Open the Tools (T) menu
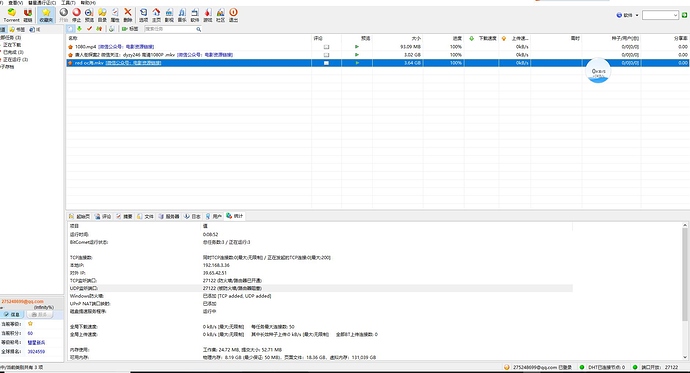 pos(68,3)
